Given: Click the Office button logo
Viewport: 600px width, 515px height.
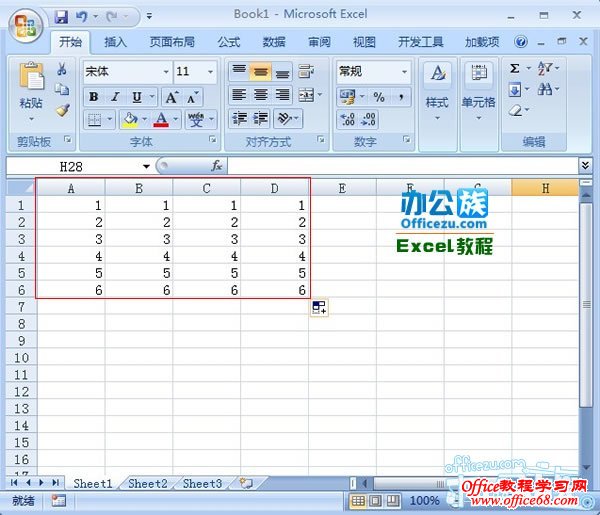Looking at the screenshot, I should click(x=26, y=26).
